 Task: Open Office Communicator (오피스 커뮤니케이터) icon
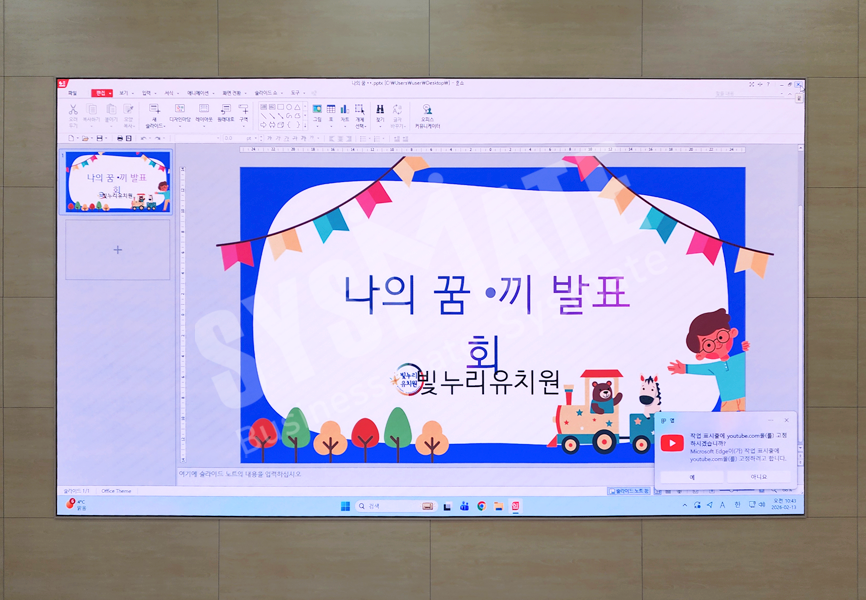pyautogui.click(x=427, y=112)
